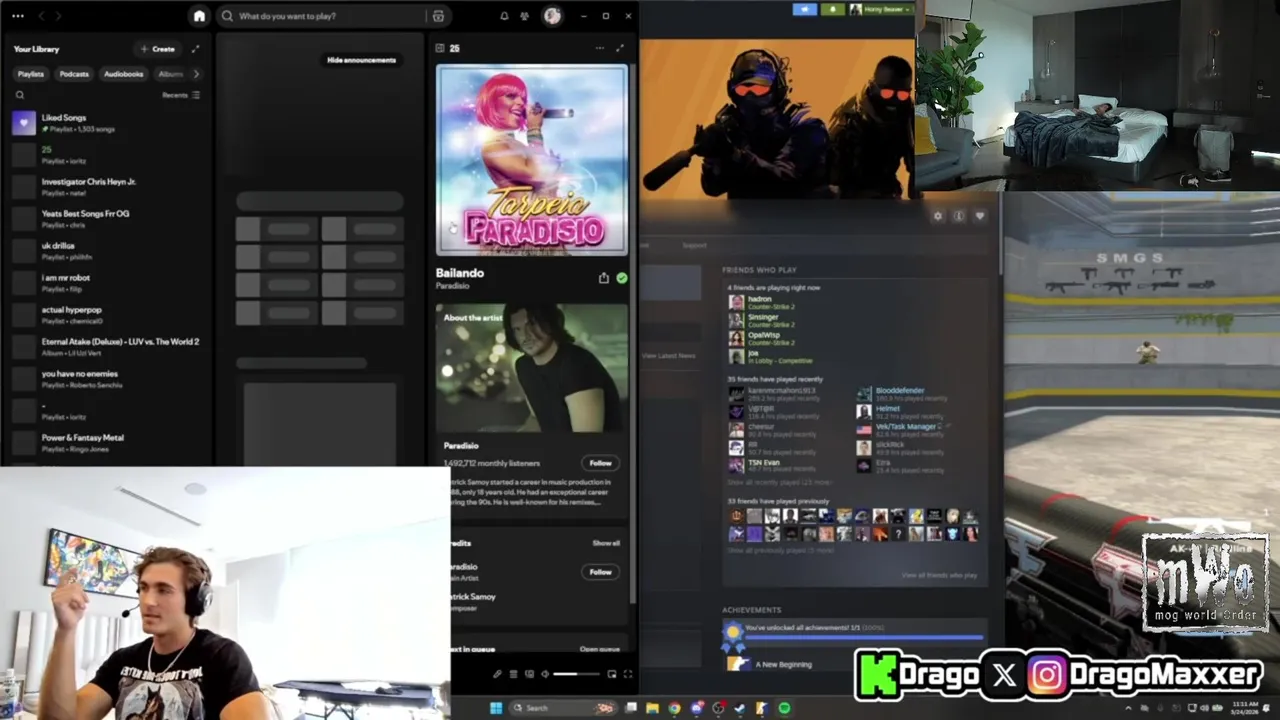This screenshot has width=1280, height=720.
Task: Click Hide announcements button
Action: coord(361,60)
